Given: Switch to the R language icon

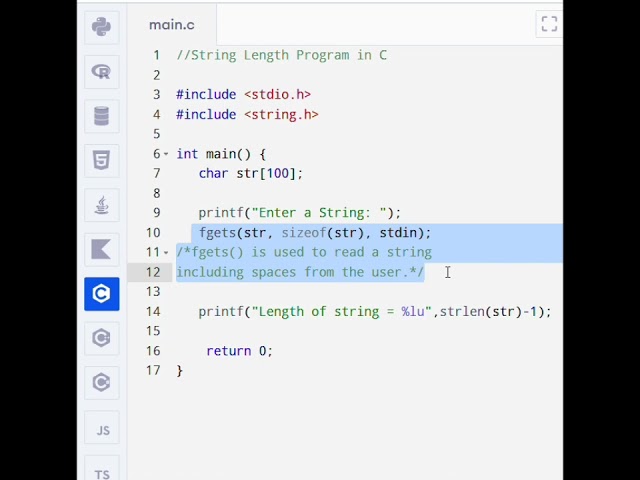Looking at the screenshot, I should [x=102, y=72].
